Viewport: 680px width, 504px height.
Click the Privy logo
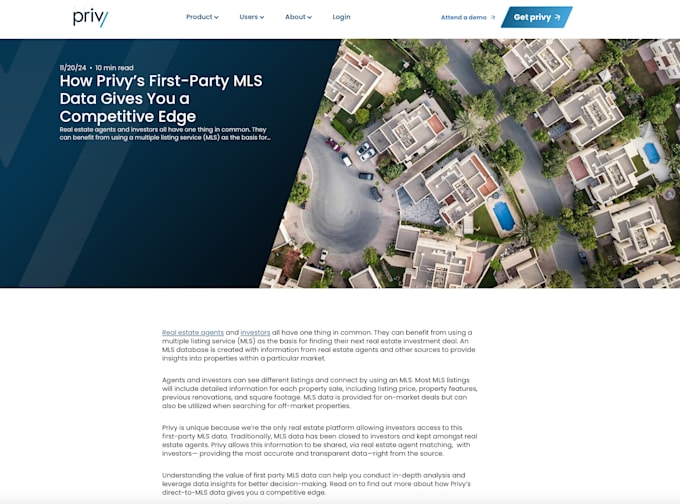click(91, 18)
